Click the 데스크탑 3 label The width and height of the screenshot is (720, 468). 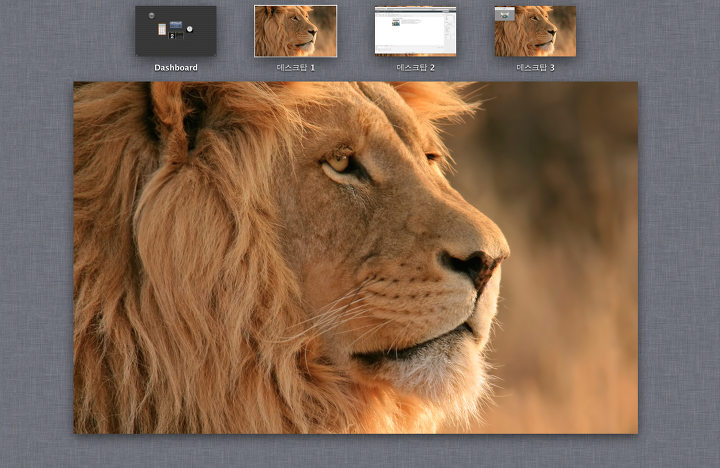tap(535, 68)
